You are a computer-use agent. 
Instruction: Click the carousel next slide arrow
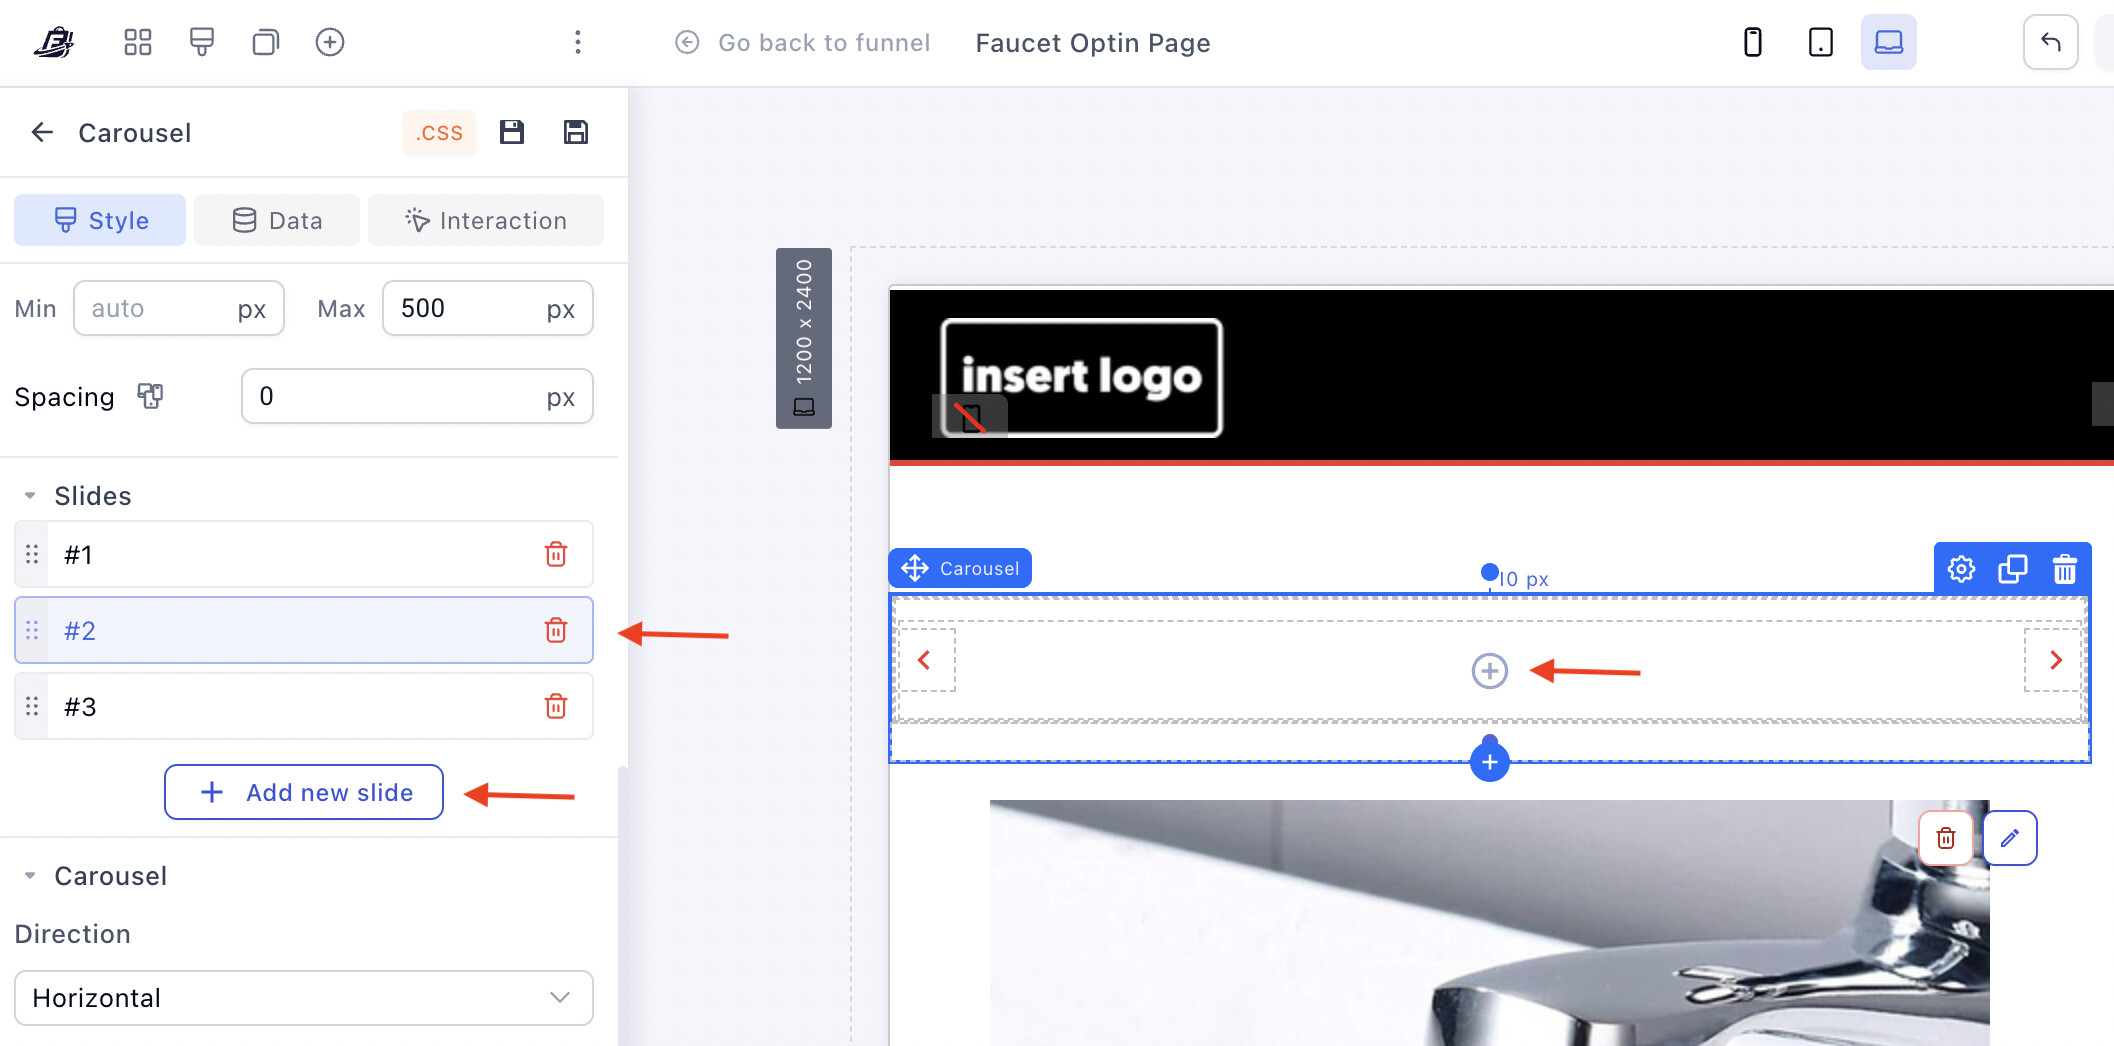tap(2056, 660)
